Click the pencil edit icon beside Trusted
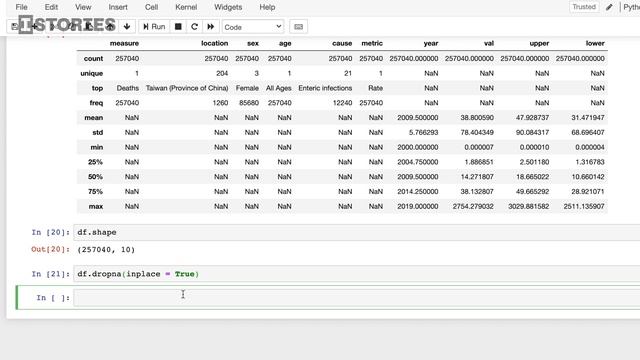The image size is (640, 360). pos(609,7)
